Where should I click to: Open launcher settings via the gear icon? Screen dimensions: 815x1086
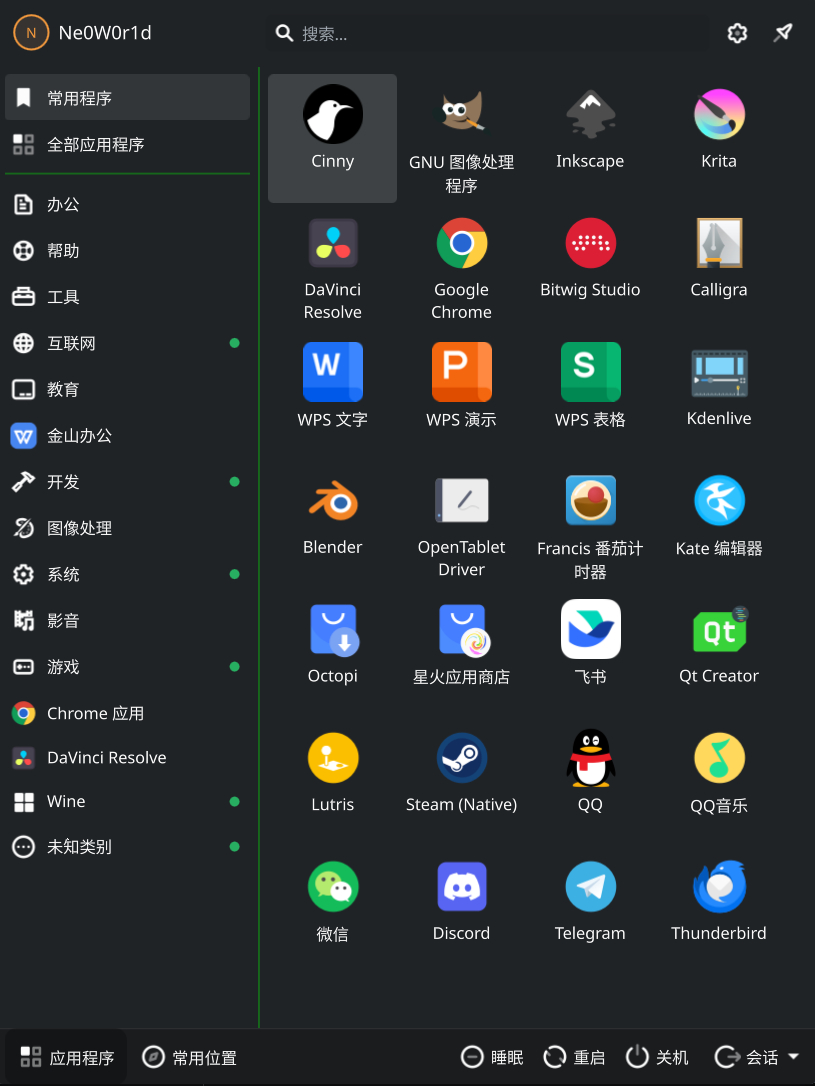coord(737,33)
